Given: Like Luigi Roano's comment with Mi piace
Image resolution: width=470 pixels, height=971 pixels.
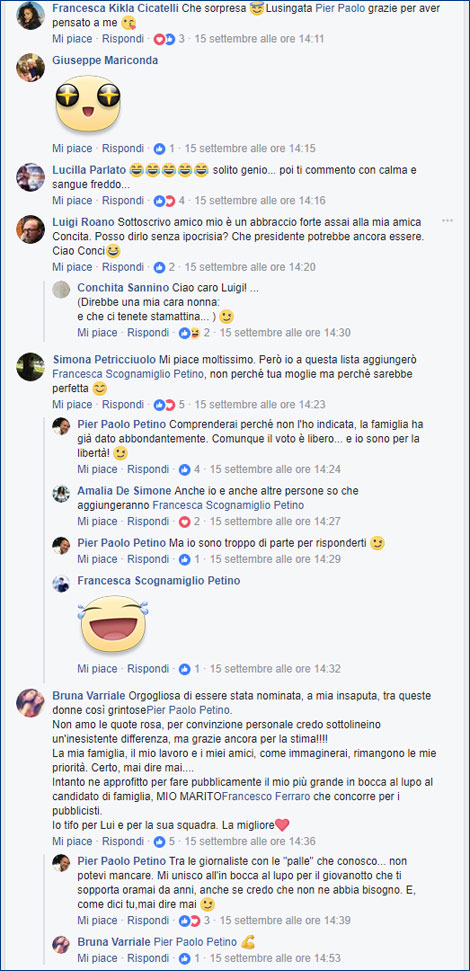Looking at the screenshot, I should coord(72,268).
